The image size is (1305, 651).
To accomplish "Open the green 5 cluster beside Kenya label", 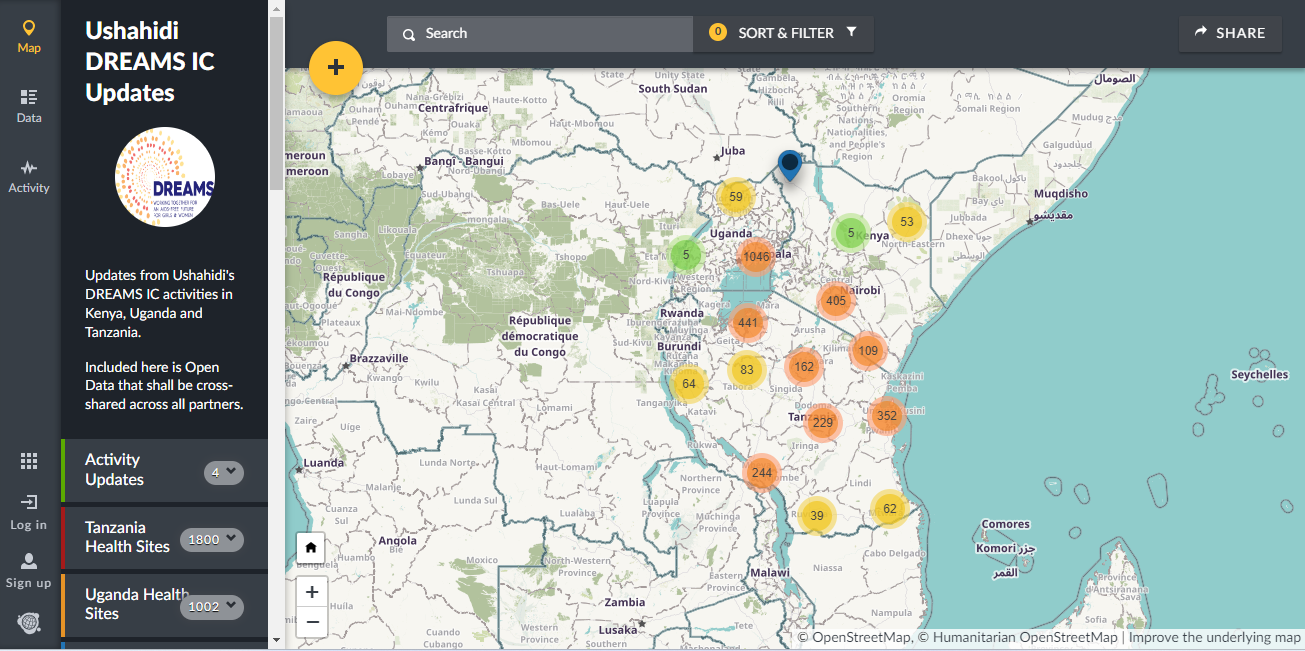I will 851,233.
